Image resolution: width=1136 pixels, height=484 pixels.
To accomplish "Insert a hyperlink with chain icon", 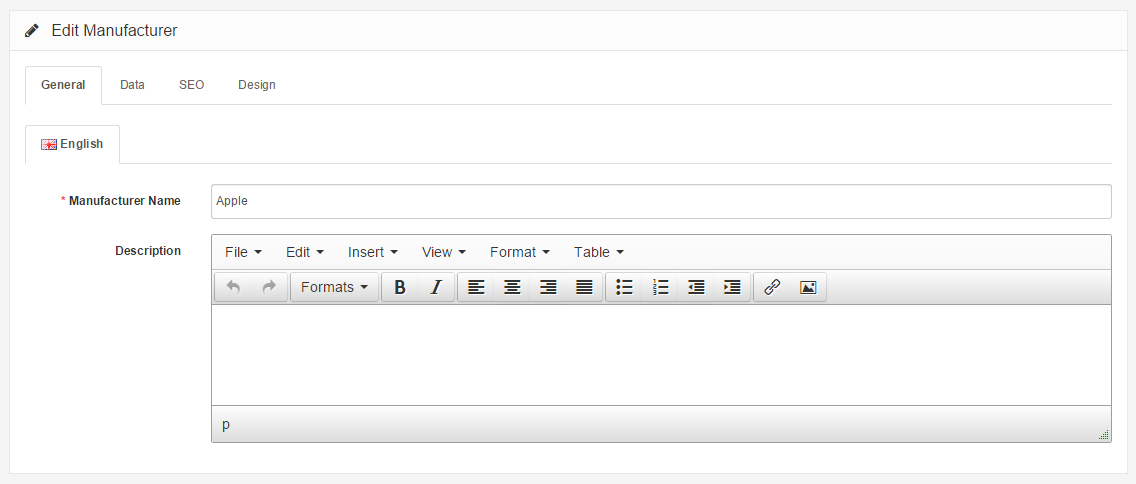I will (x=772, y=288).
